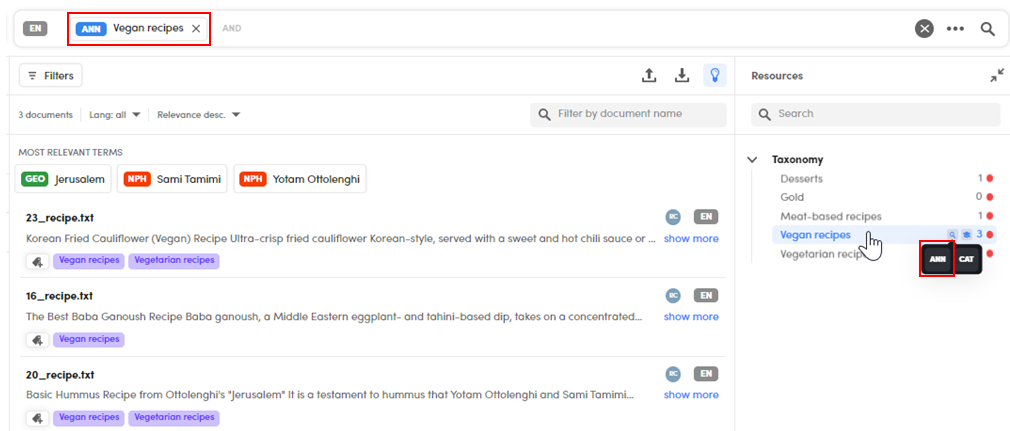The height and width of the screenshot is (431, 1010).
Task: Collapse the Taxonomy tree node
Action: click(752, 160)
